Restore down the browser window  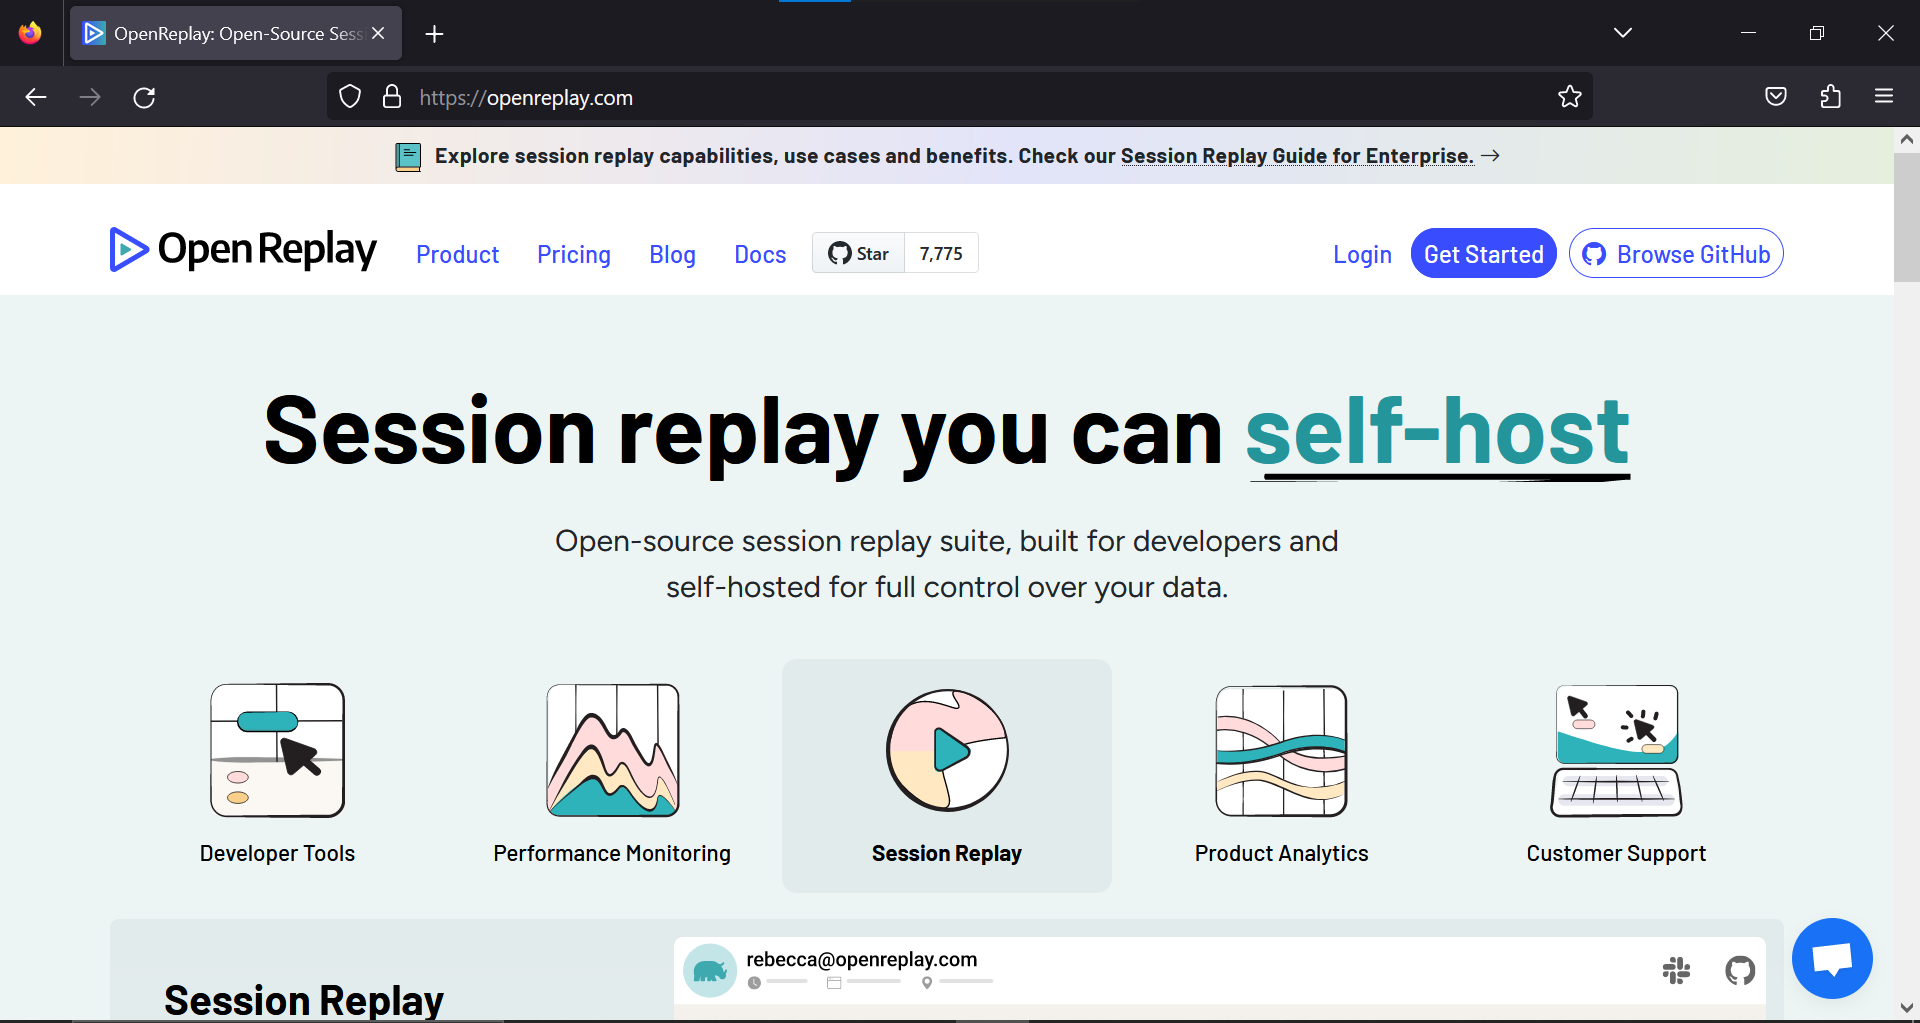tap(1817, 33)
